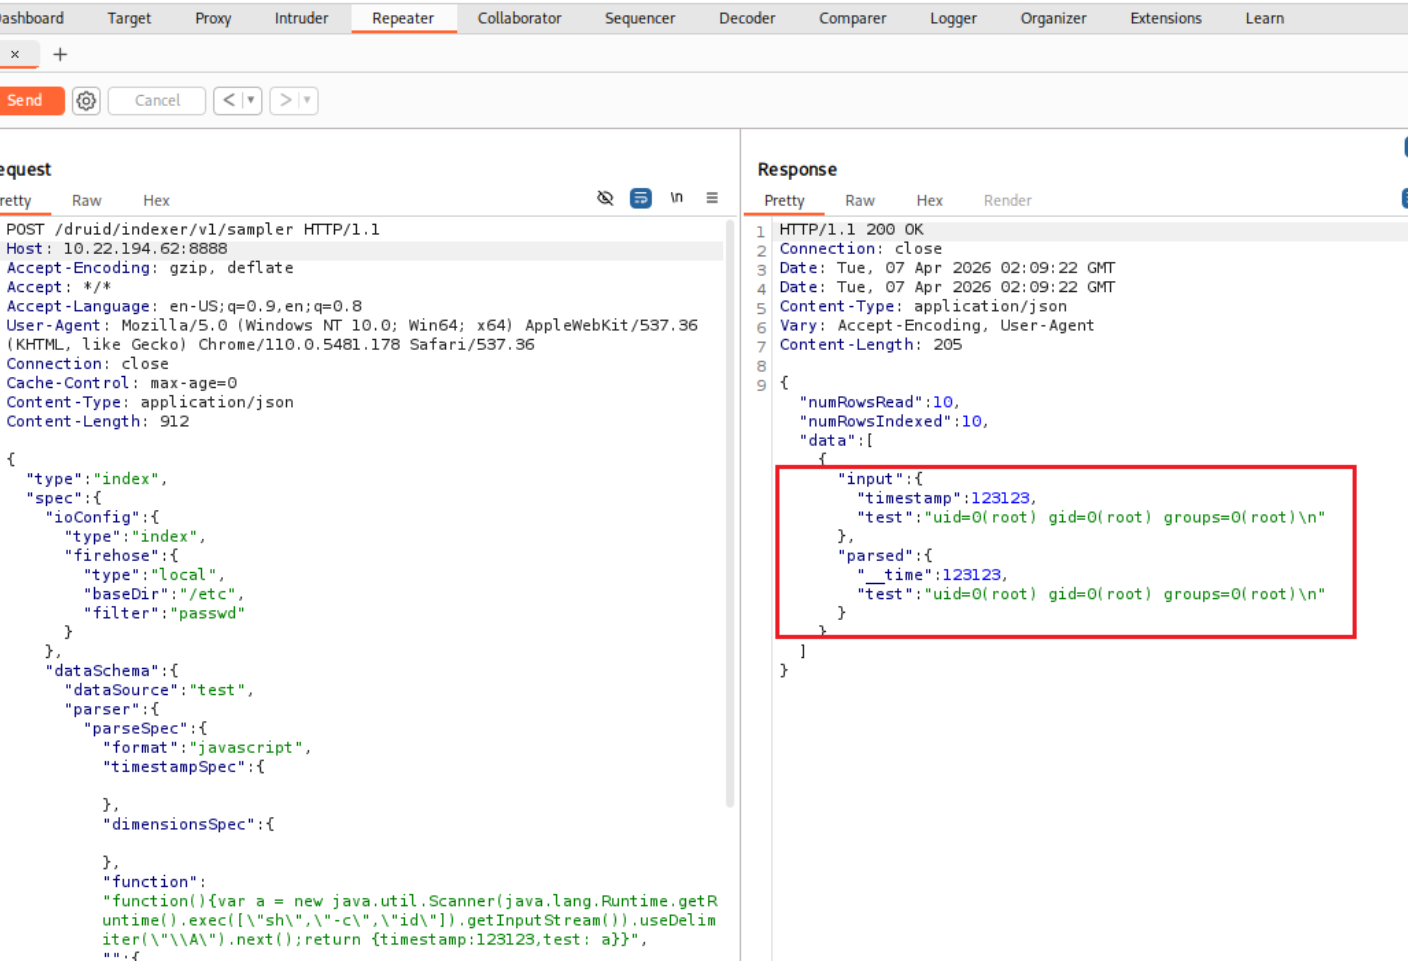The image size is (1408, 961).
Task: Expand the back history dropdown arrow
Action: point(251,100)
